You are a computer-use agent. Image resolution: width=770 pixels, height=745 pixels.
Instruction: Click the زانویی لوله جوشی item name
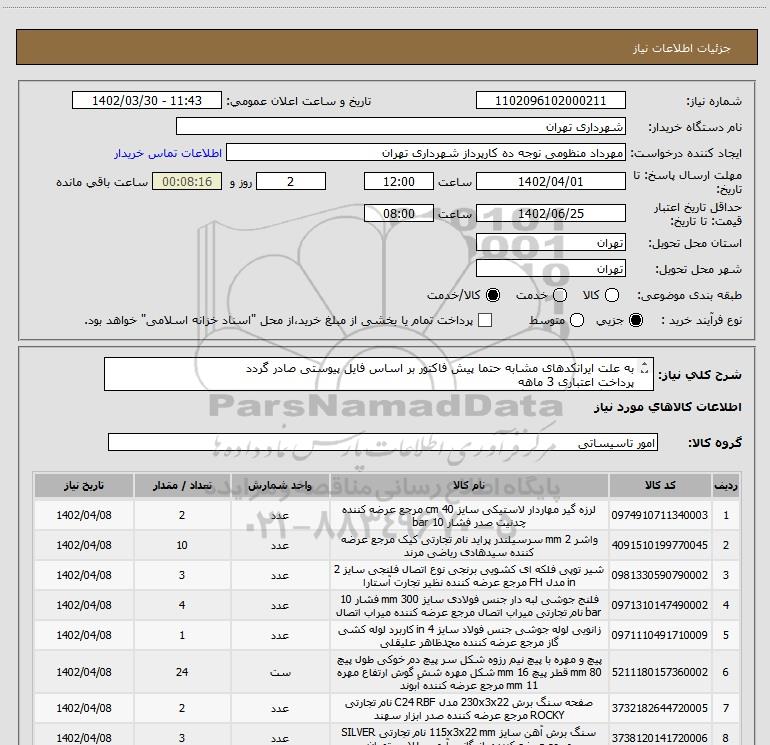pos(469,635)
